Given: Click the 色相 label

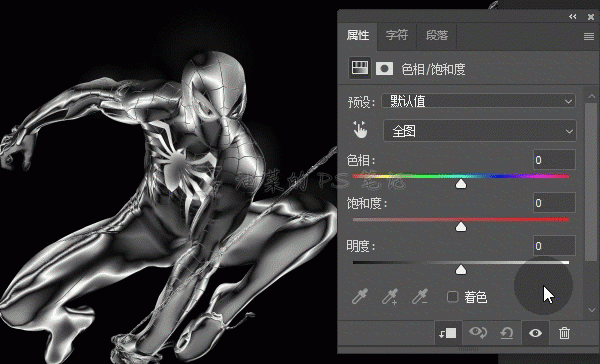Looking at the screenshot, I should (x=361, y=160).
